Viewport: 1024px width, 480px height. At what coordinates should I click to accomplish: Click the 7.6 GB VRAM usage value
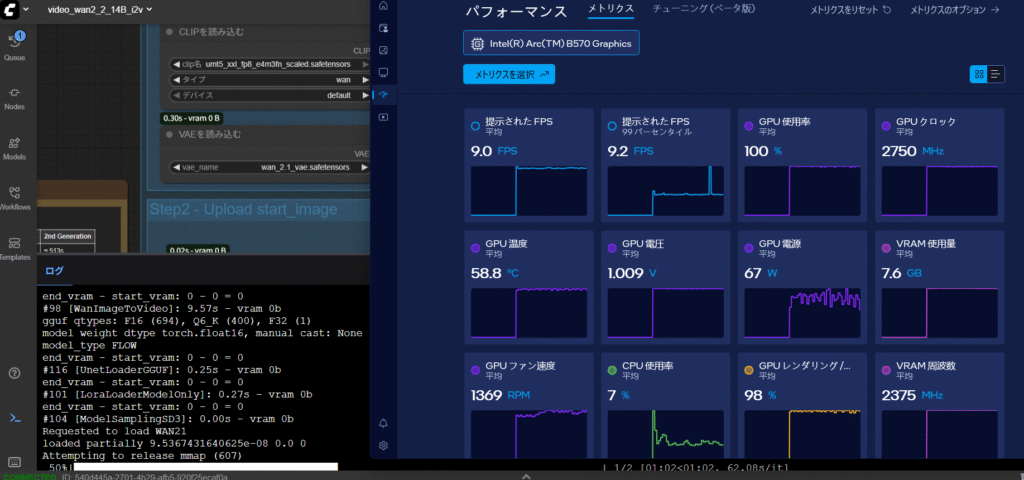pos(902,273)
